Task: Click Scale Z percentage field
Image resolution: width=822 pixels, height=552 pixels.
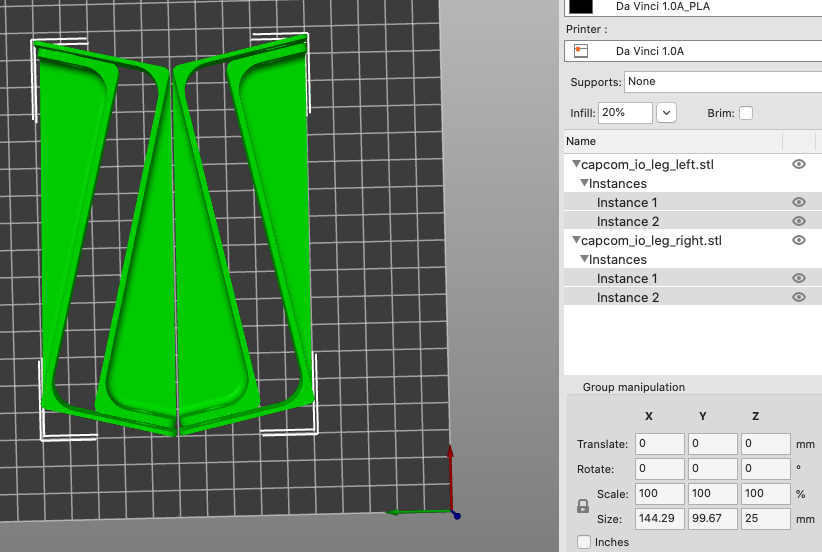Action: [765, 493]
